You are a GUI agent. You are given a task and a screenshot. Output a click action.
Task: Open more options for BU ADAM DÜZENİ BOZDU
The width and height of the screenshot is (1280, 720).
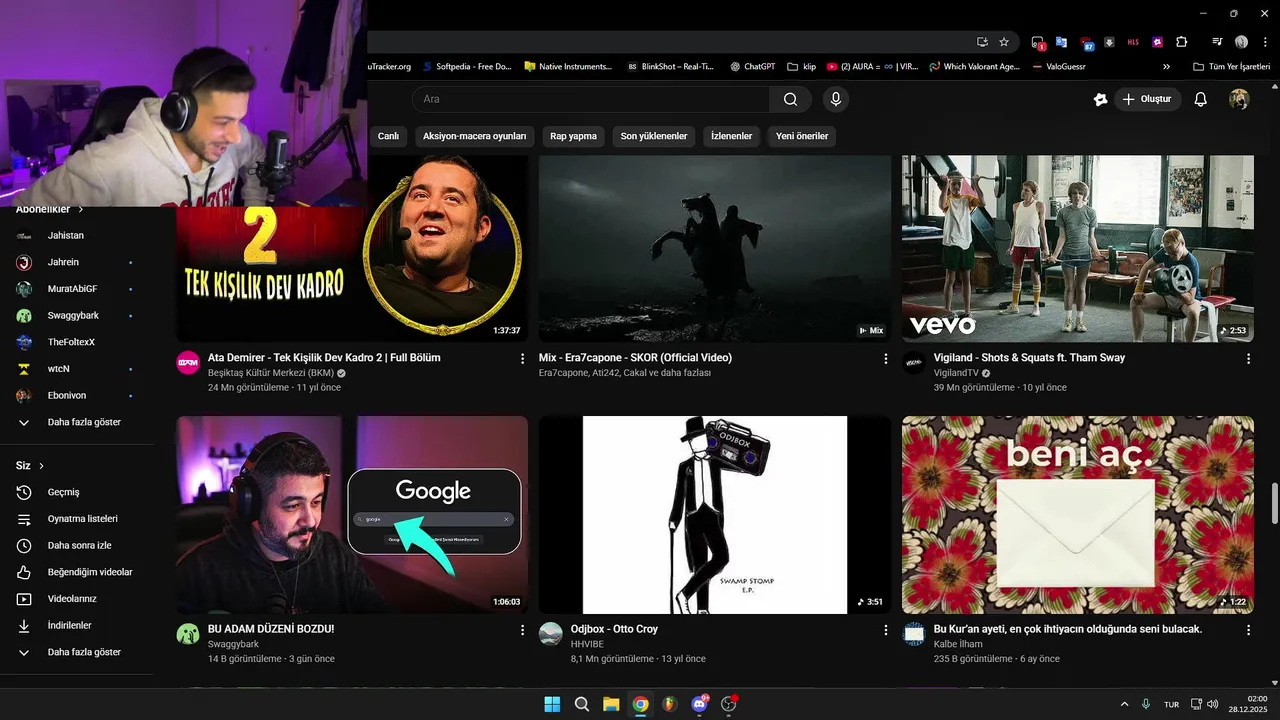pyautogui.click(x=522, y=630)
